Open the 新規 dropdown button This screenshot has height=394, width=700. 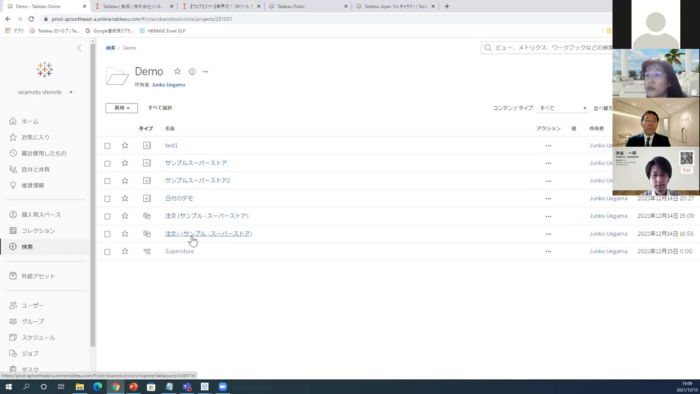coord(121,108)
